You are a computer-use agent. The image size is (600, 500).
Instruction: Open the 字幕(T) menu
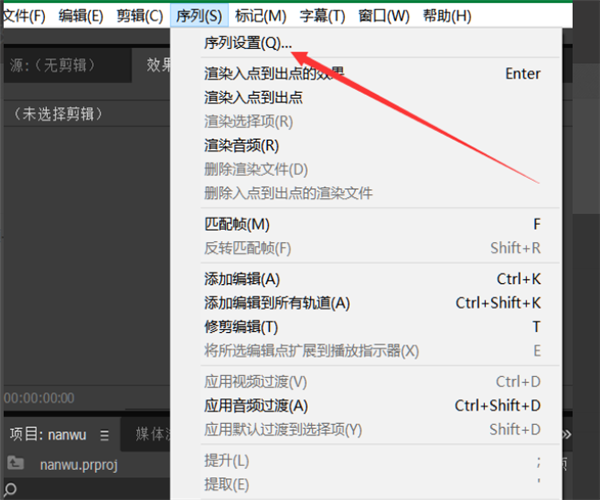(322, 16)
